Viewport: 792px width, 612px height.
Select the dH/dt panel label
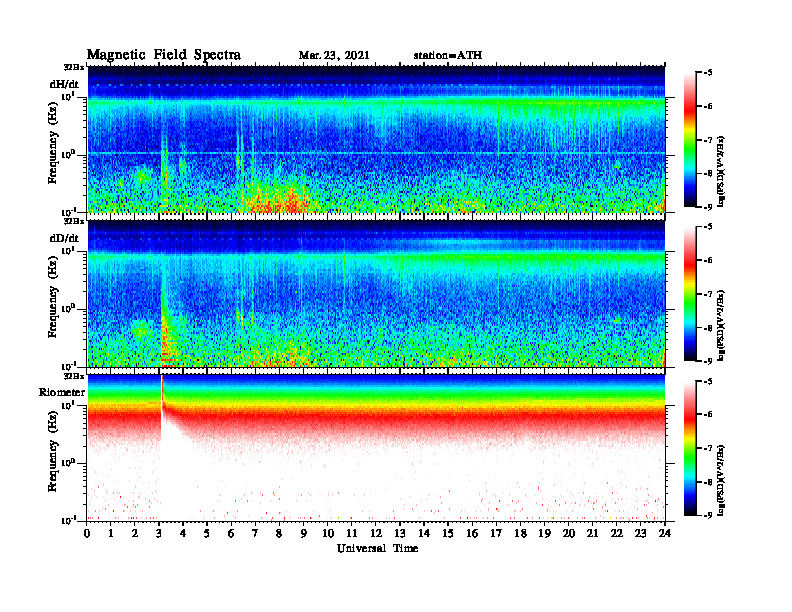coord(65,84)
